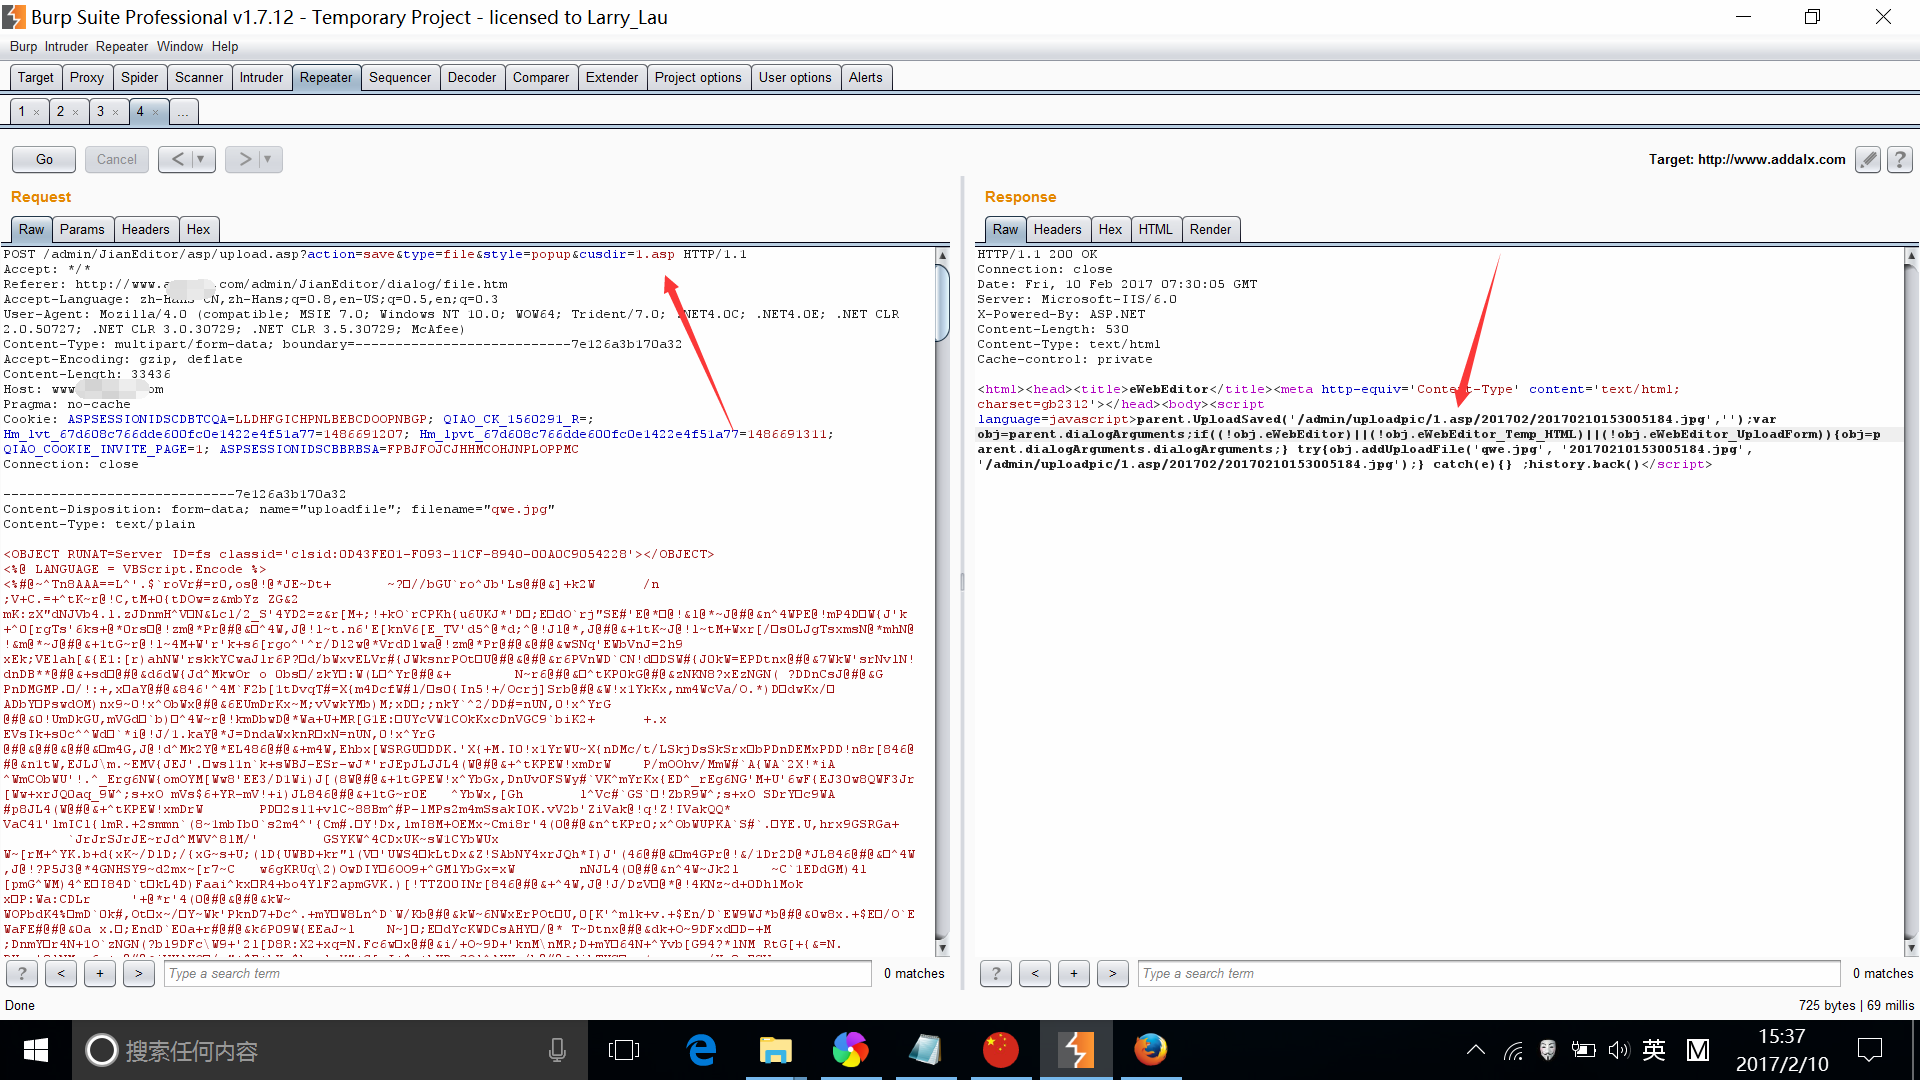Screen dimensions: 1920x1080
Task: Close Repeater tab 2 with its x icon
Action: pos(75,112)
